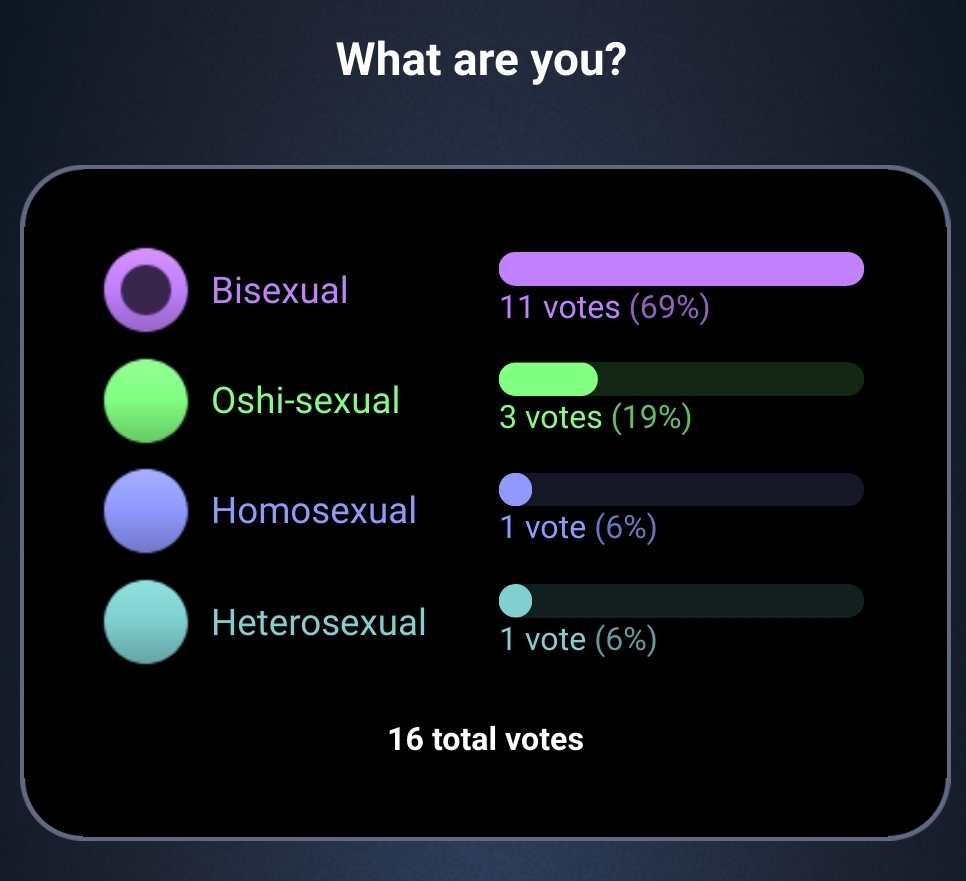Tap the Homosexual option text

click(x=314, y=511)
